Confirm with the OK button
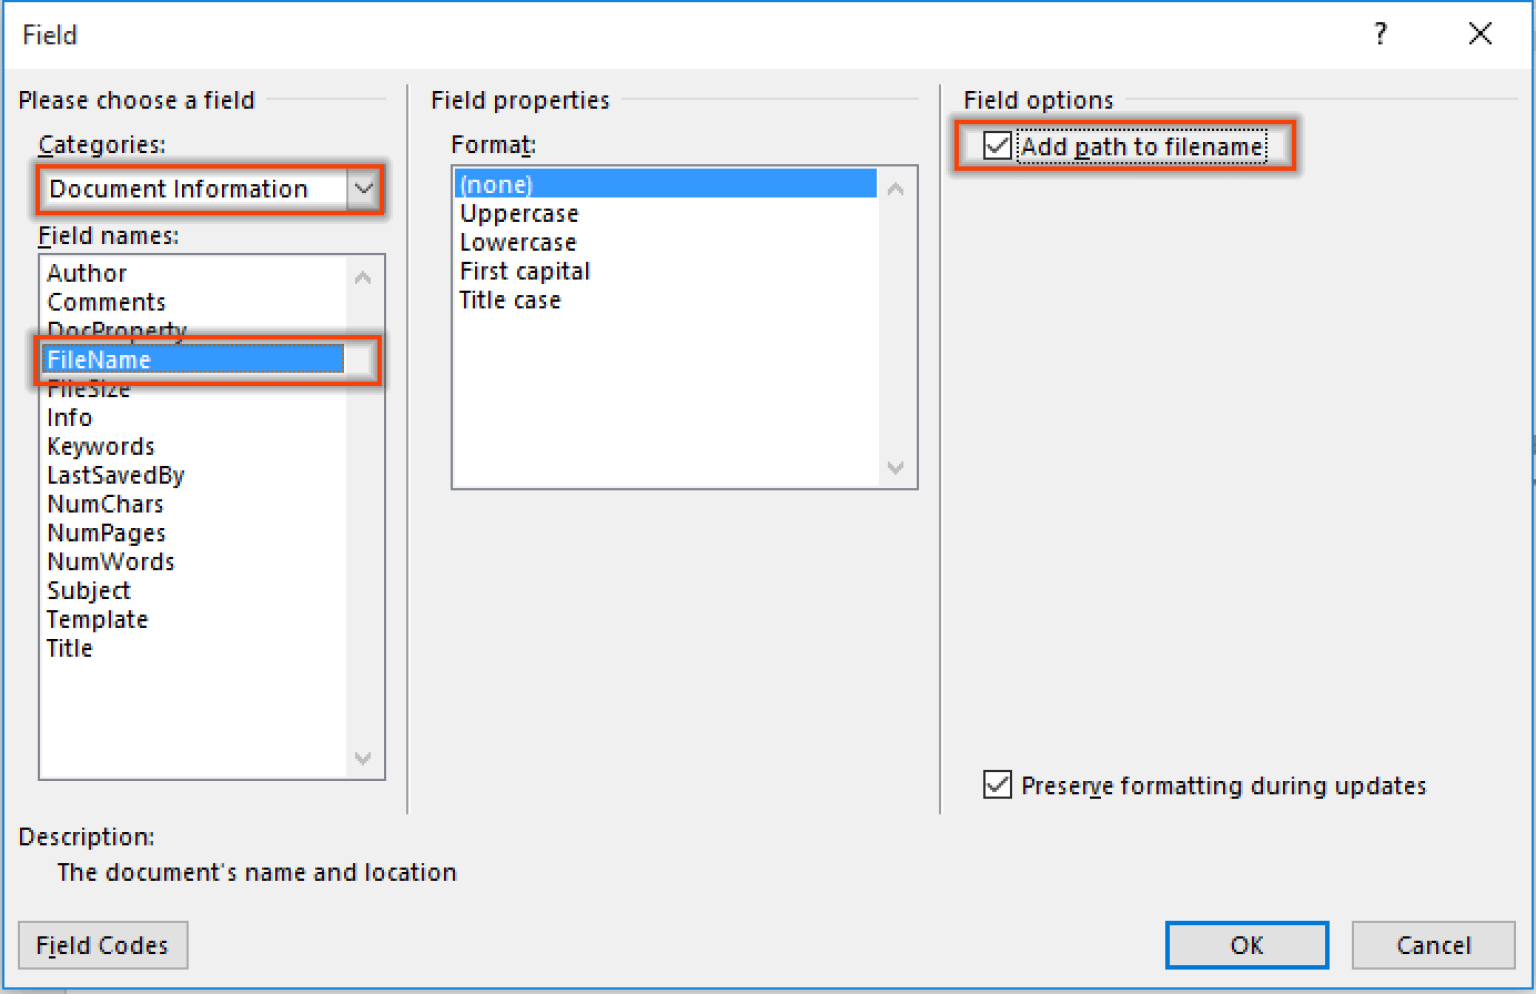1536x994 pixels. coord(1246,945)
